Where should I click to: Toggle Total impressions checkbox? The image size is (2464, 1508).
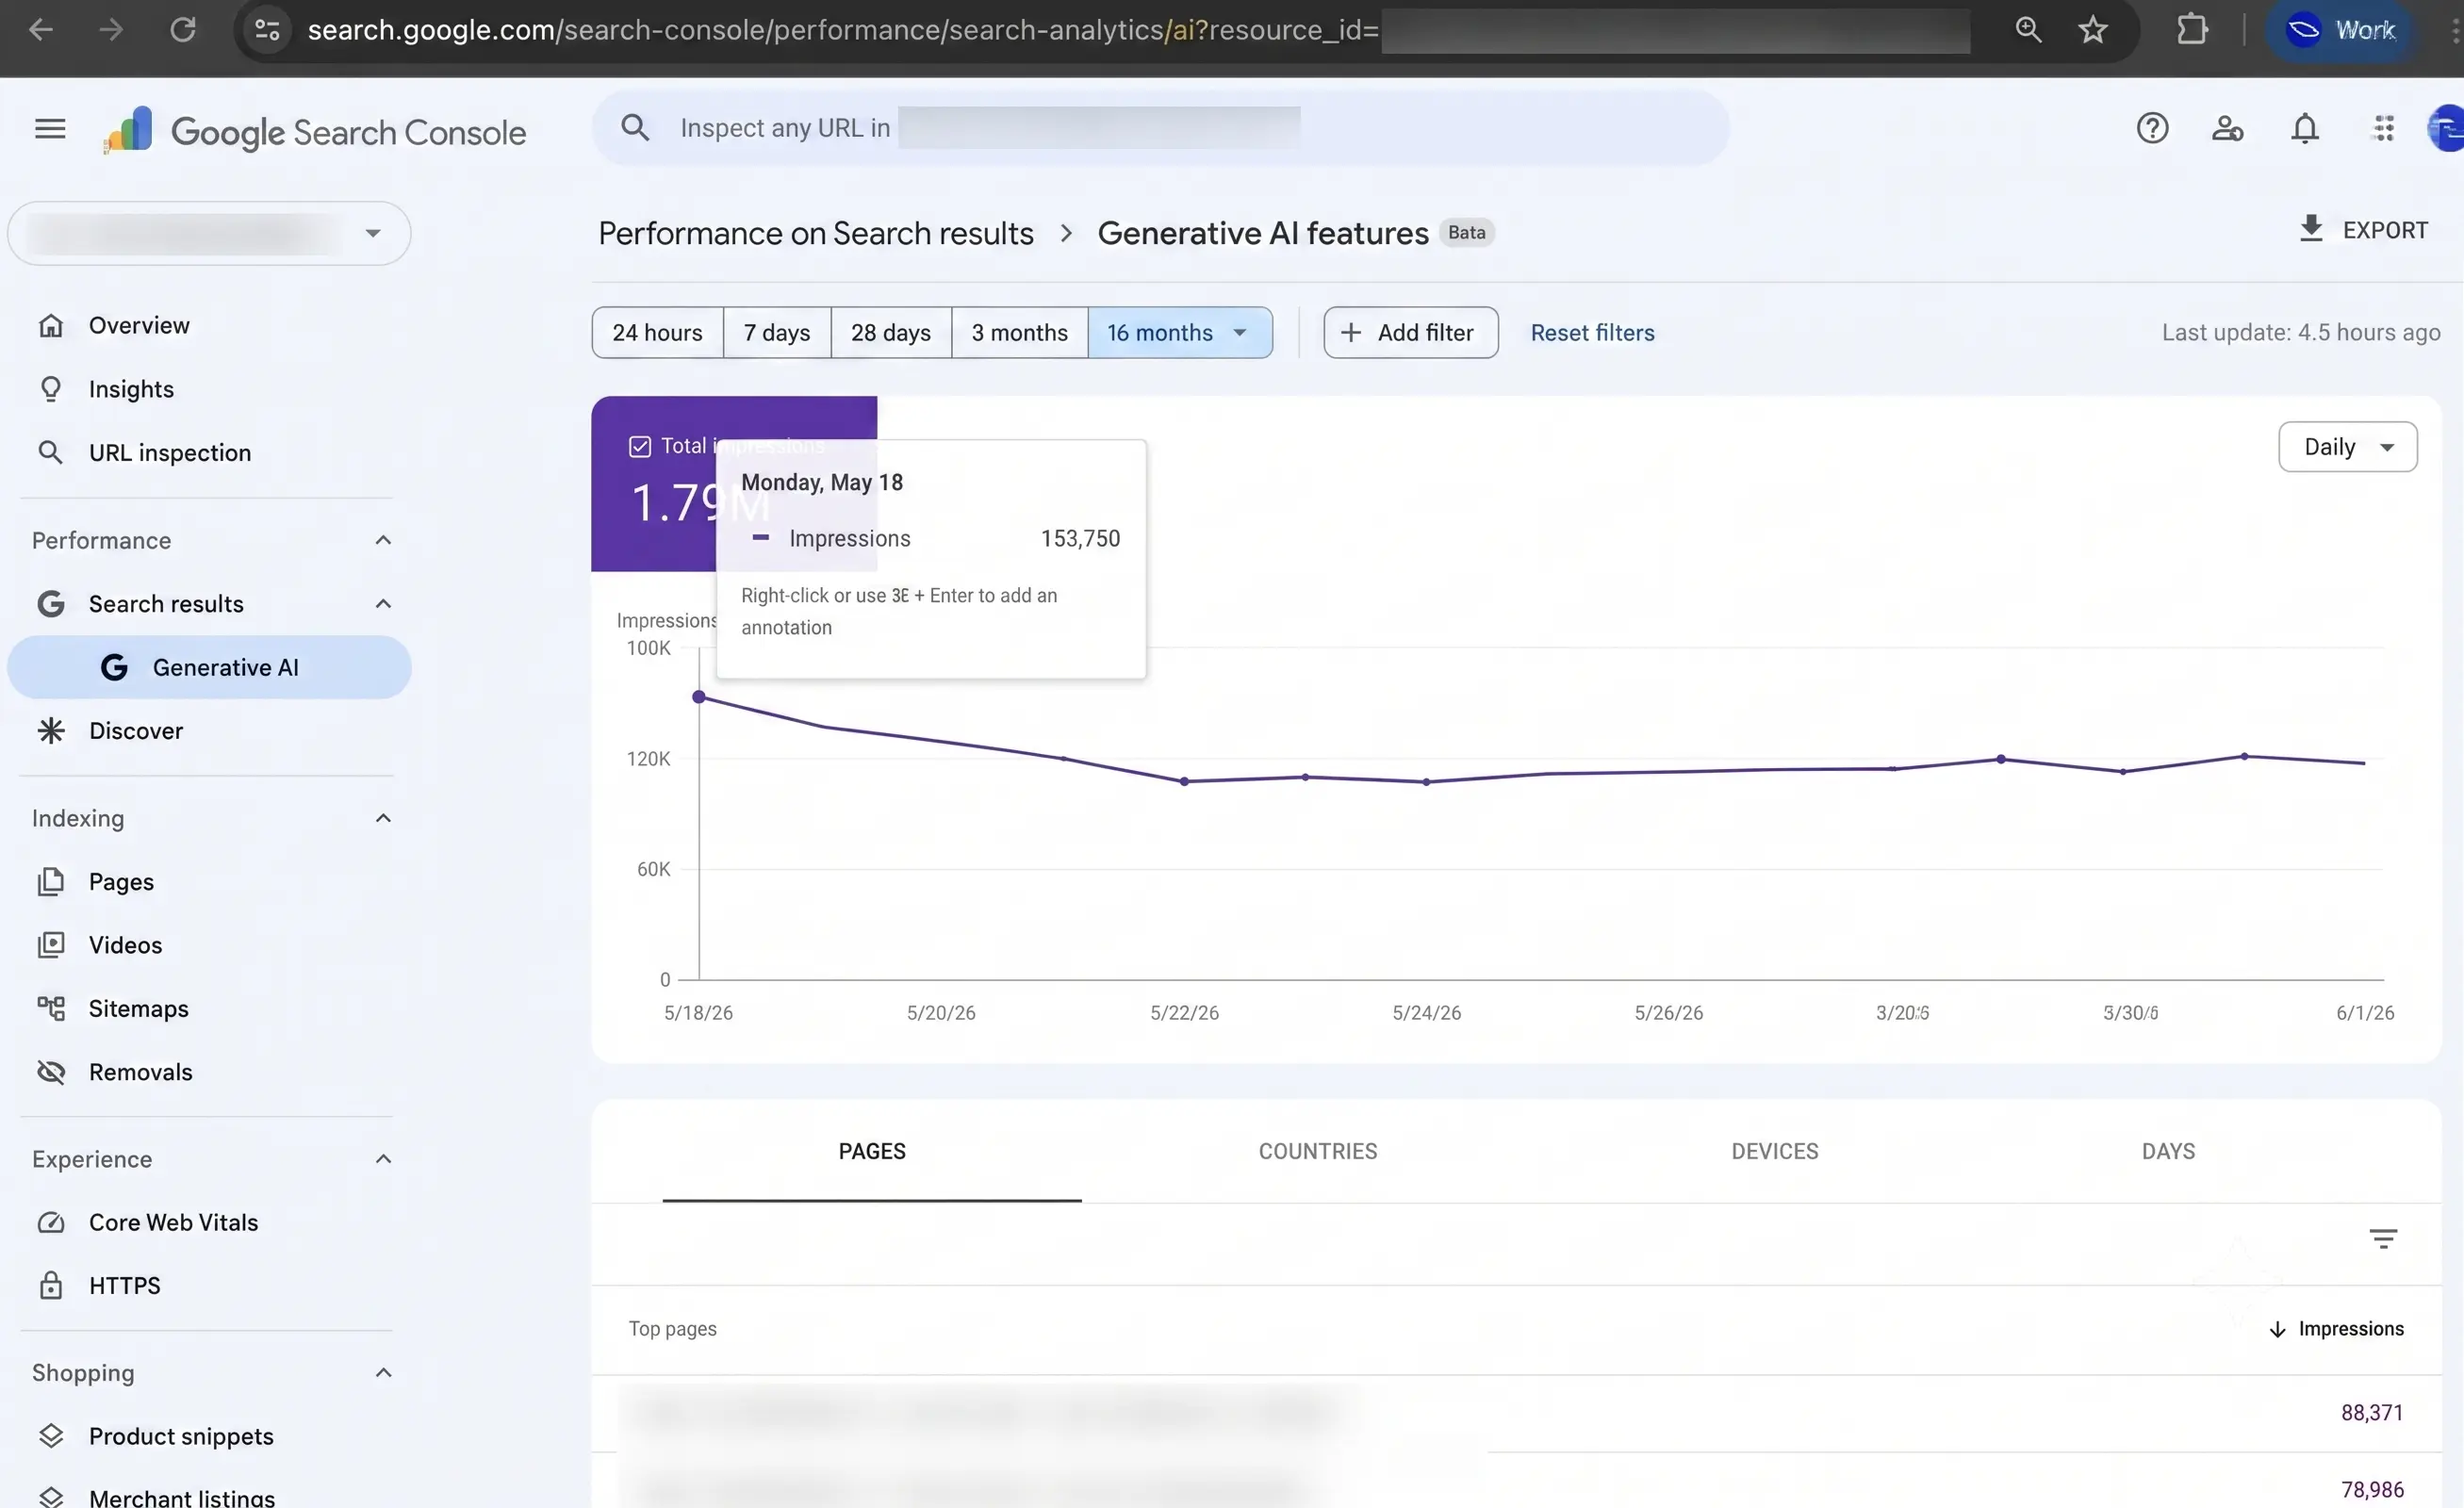pos(640,447)
